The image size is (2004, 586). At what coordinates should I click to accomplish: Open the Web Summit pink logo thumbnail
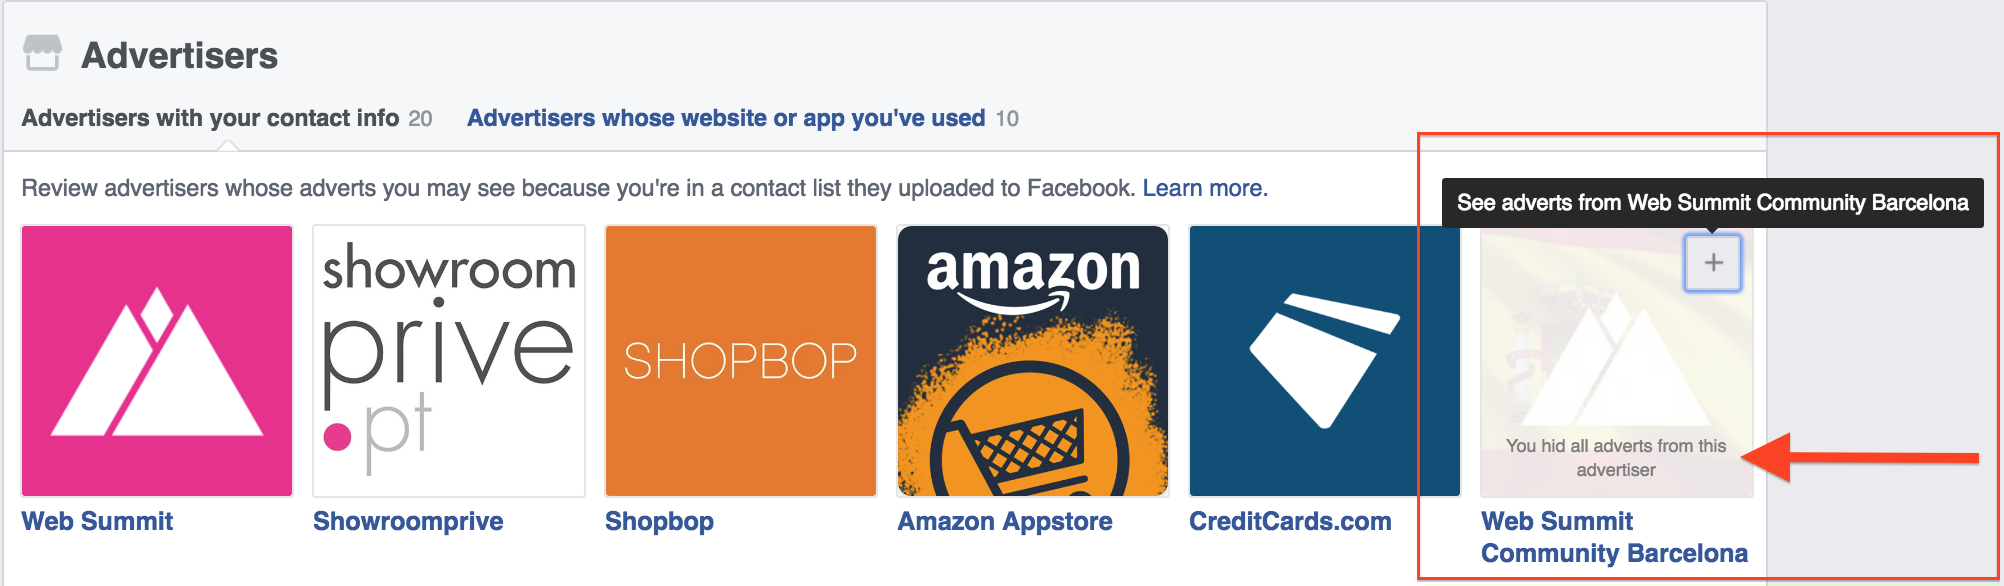[x=157, y=361]
